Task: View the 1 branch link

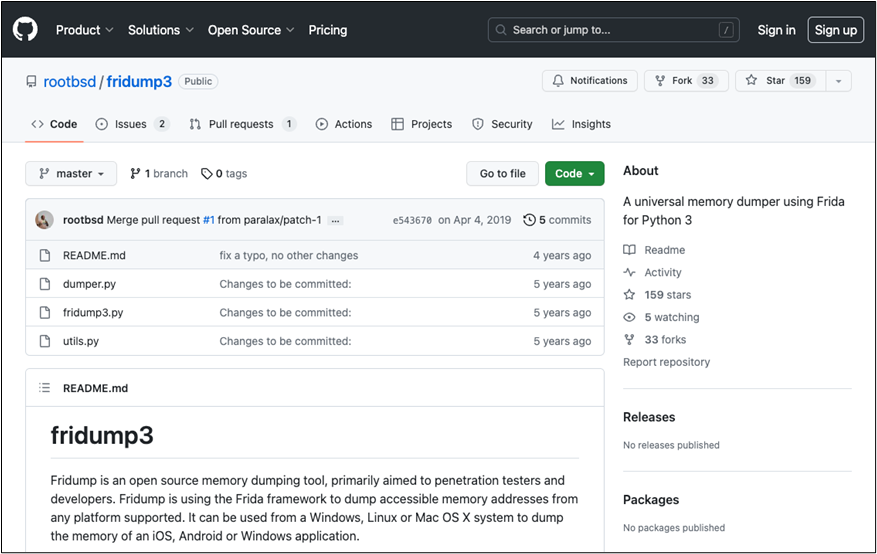Action: 159,174
